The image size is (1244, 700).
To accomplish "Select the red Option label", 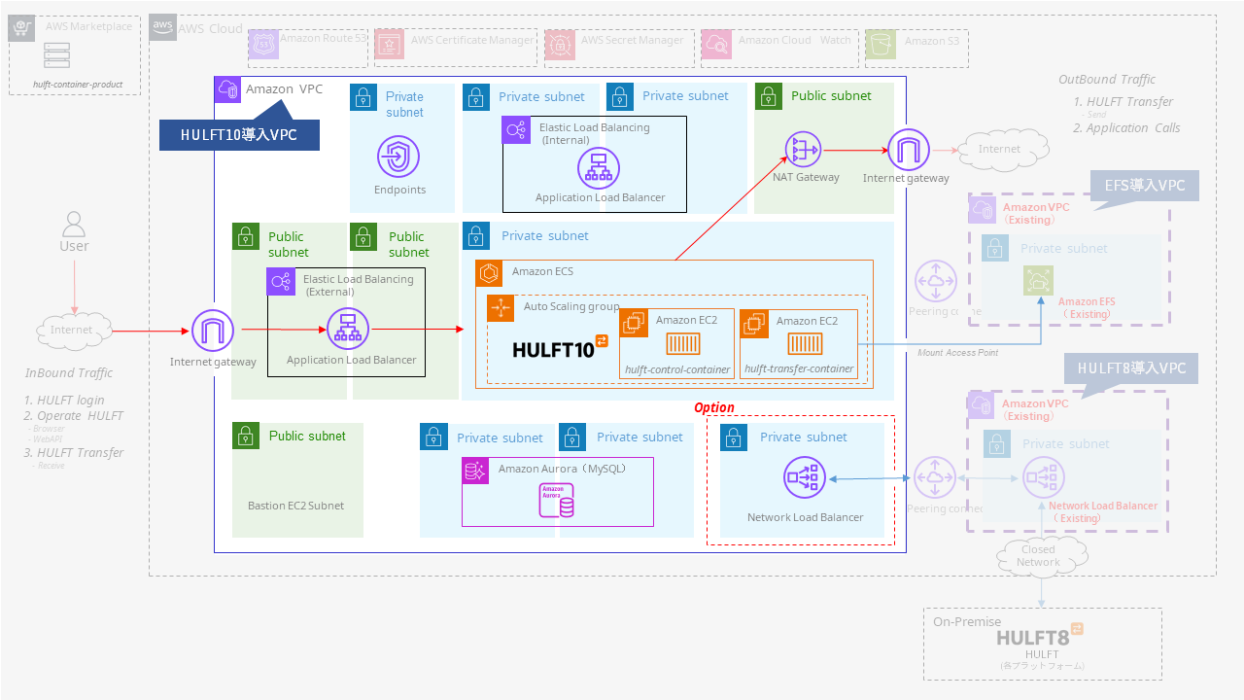I will 714,407.
